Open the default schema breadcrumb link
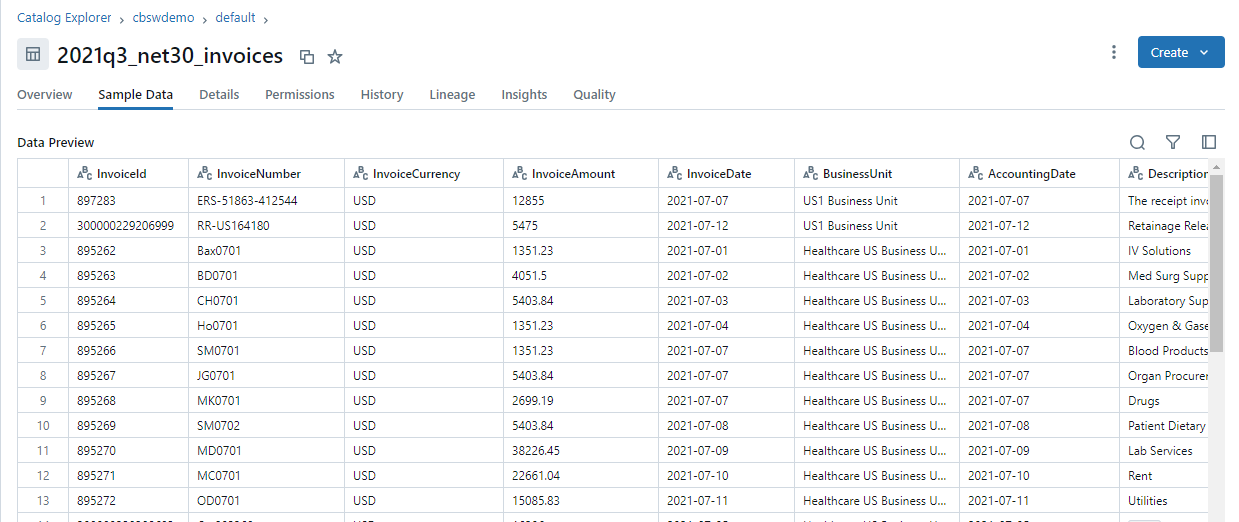This screenshot has height=522, width=1239. point(235,18)
